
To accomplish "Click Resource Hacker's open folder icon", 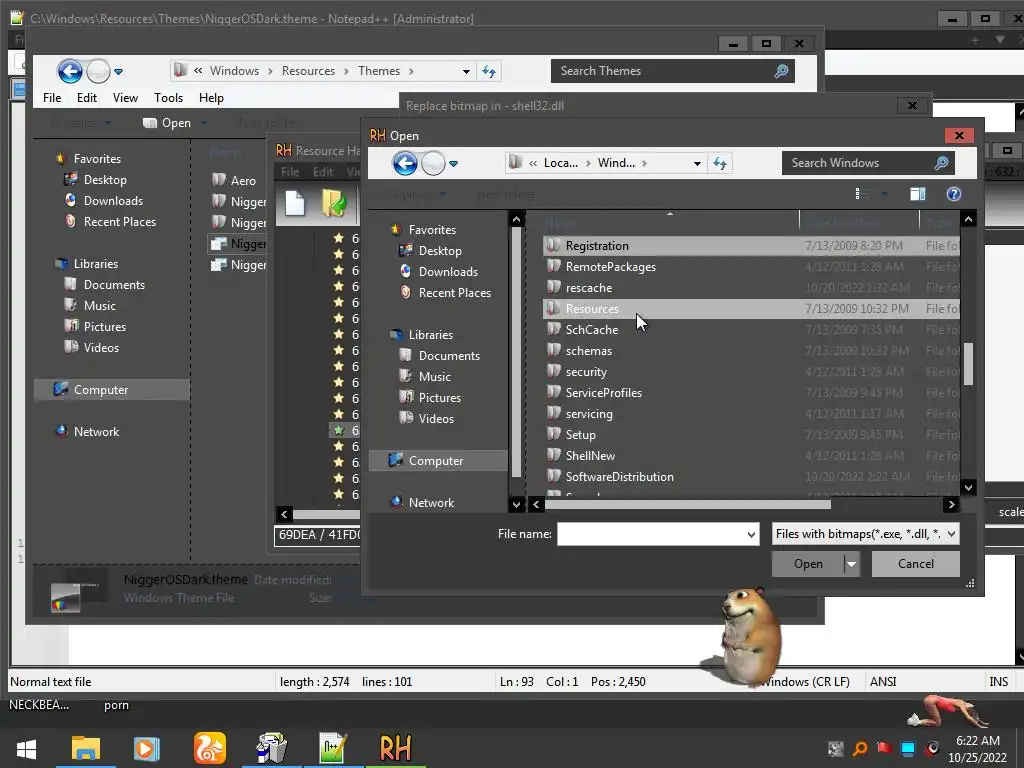I will pos(334,203).
